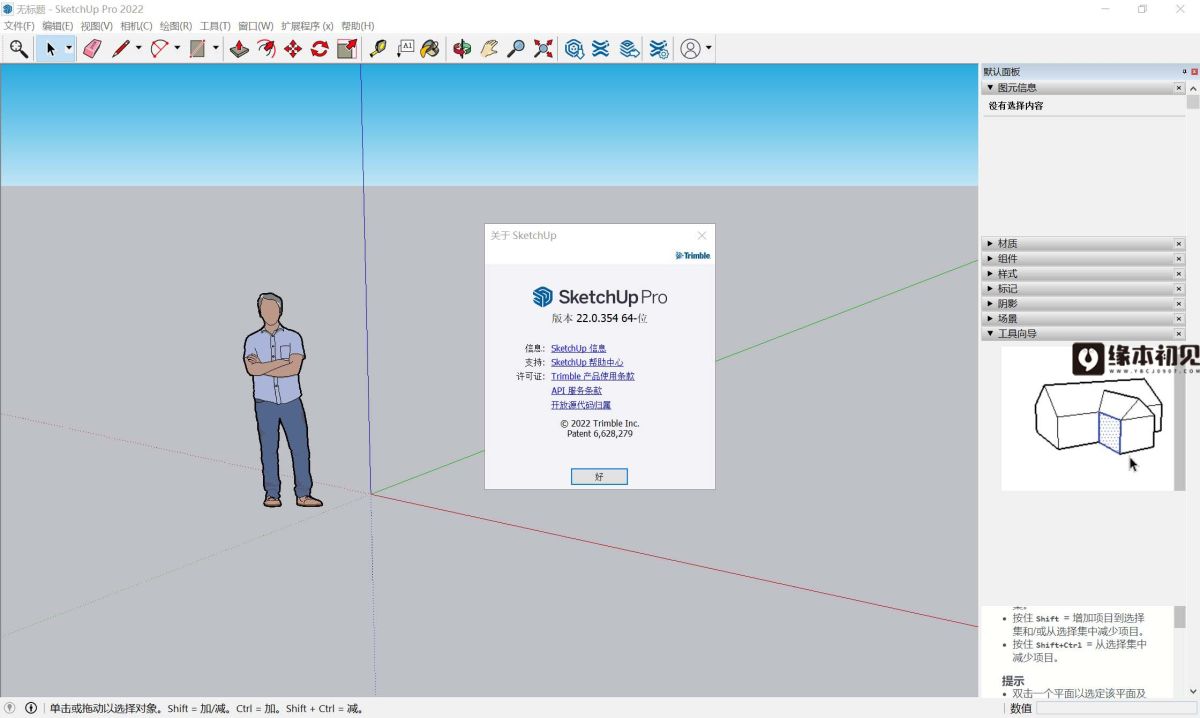Open the Line tool dropdown arrow
The width and height of the screenshot is (1200, 718).
click(138, 48)
